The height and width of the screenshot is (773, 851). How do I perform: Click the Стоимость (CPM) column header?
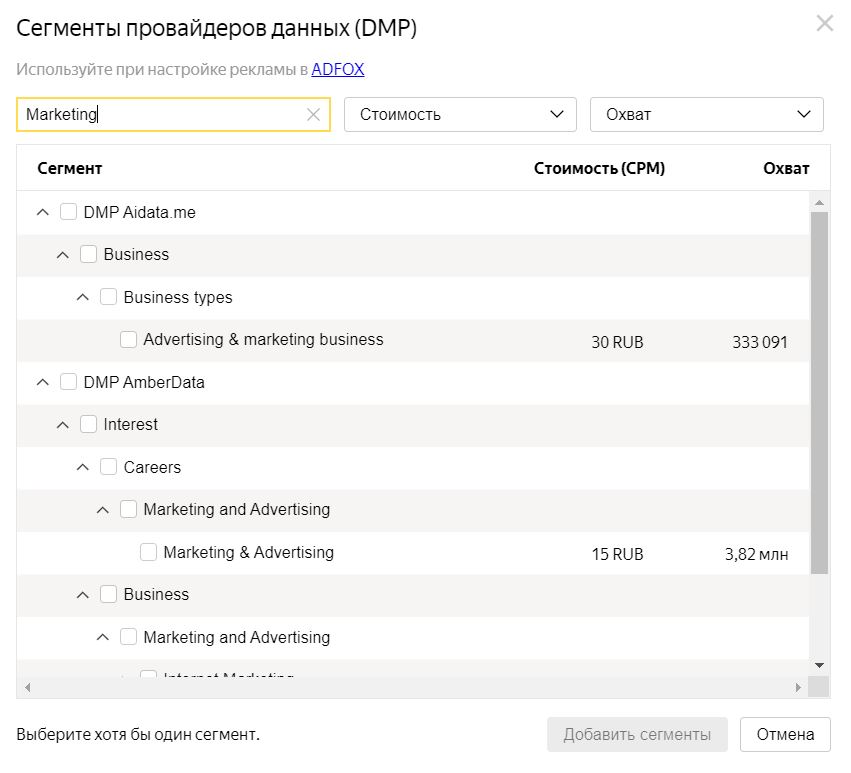tap(599, 168)
